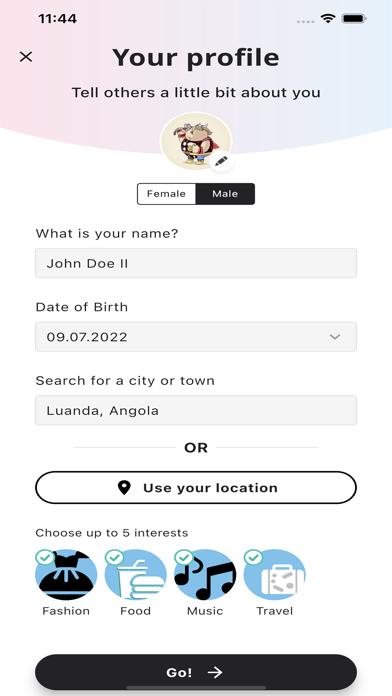Click the arrow icon on Go! button
Viewport: 392px width, 696px height.
click(215, 672)
